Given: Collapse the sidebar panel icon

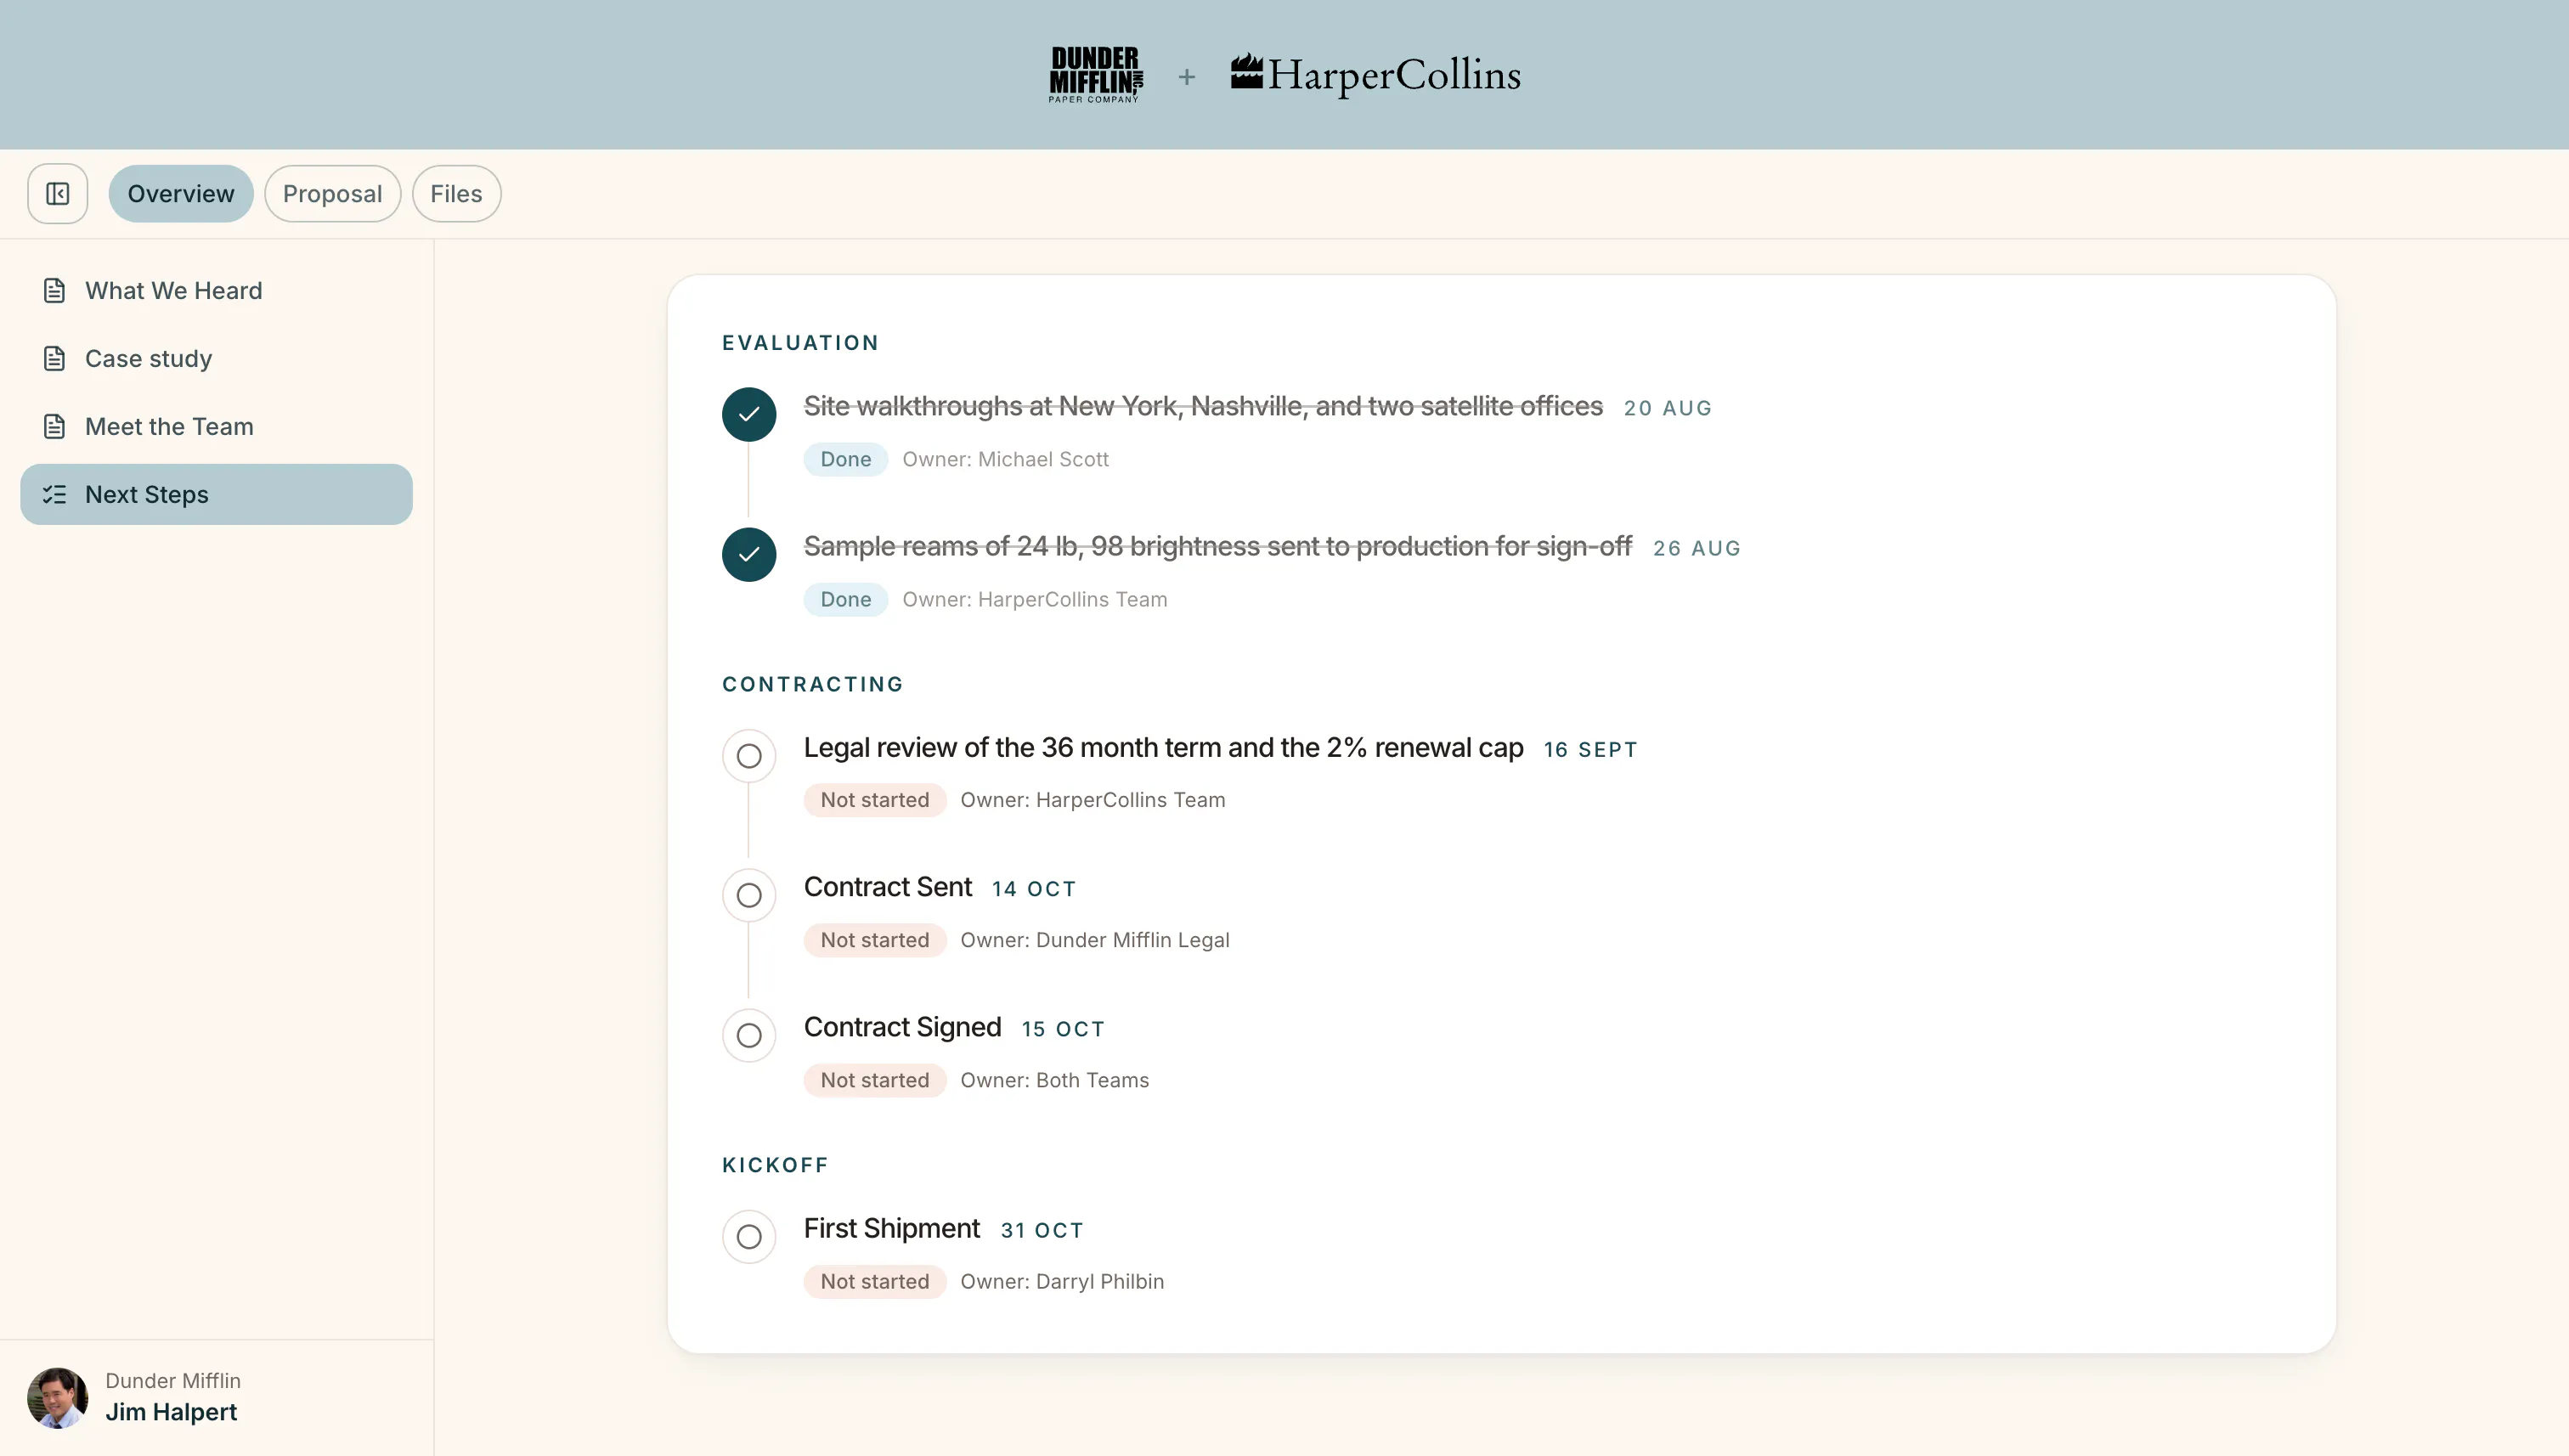Looking at the screenshot, I should pos(57,194).
